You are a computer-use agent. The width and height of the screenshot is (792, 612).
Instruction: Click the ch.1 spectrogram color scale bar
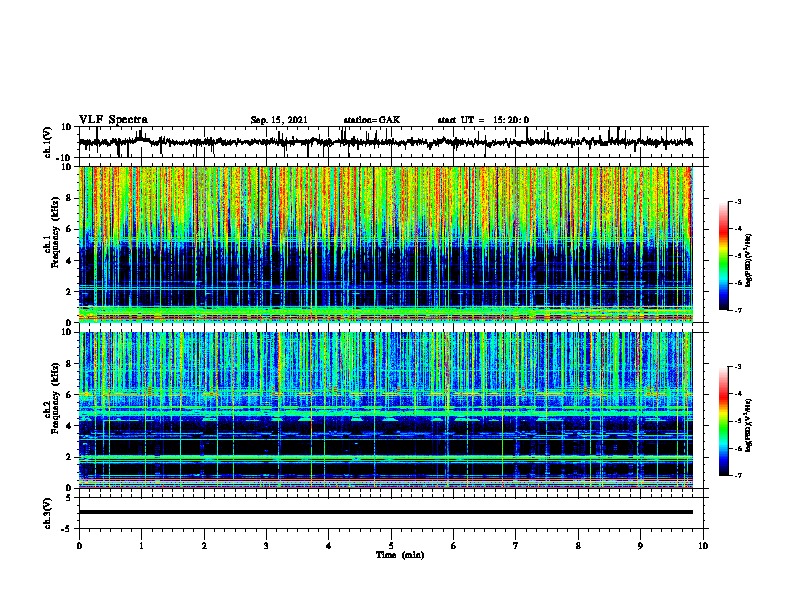point(724,256)
